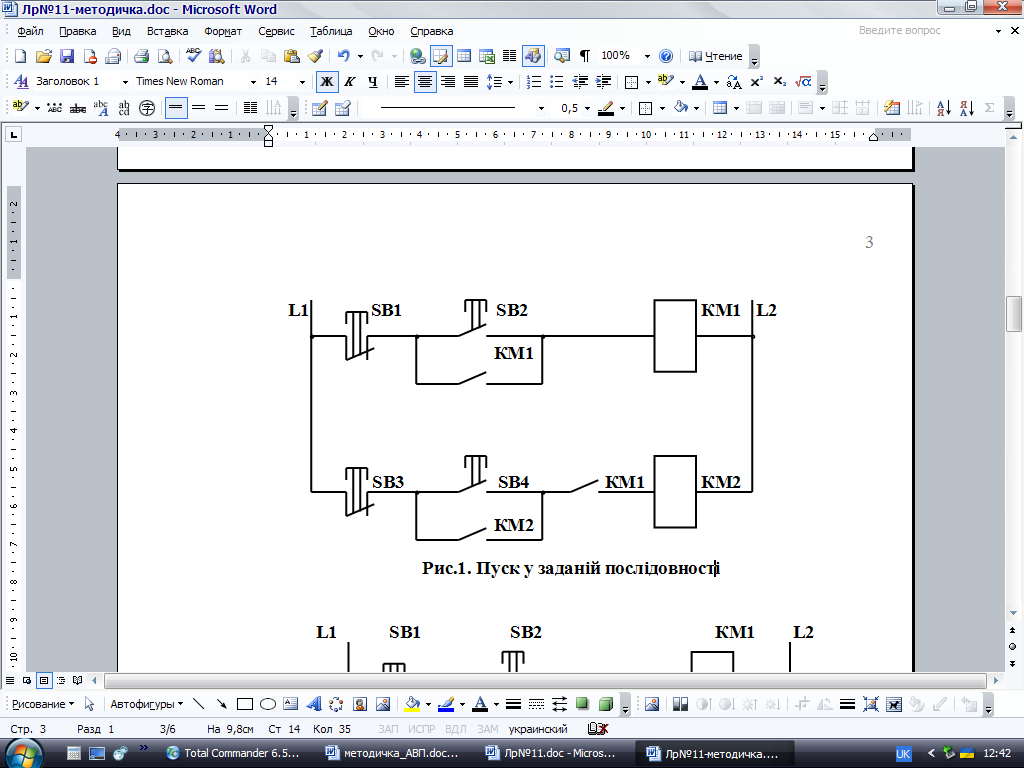Click the UK language indicator in tray
Screen dimensions: 1024x768
tap(903, 754)
